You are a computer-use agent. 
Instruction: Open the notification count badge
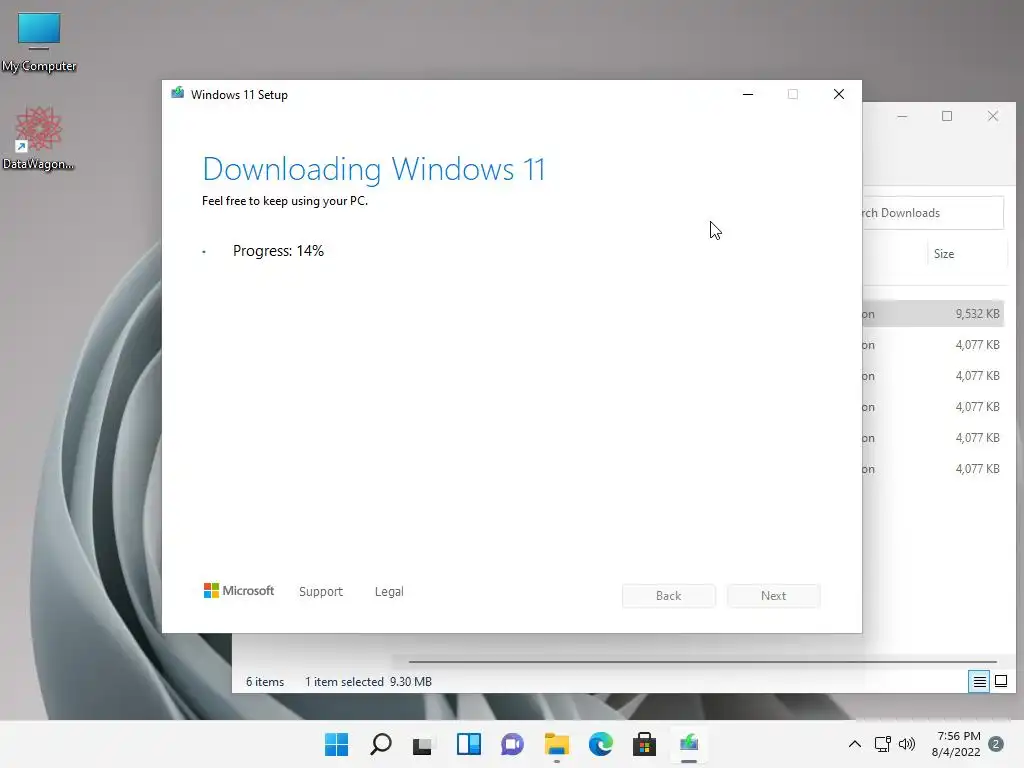pyautogui.click(x=996, y=744)
